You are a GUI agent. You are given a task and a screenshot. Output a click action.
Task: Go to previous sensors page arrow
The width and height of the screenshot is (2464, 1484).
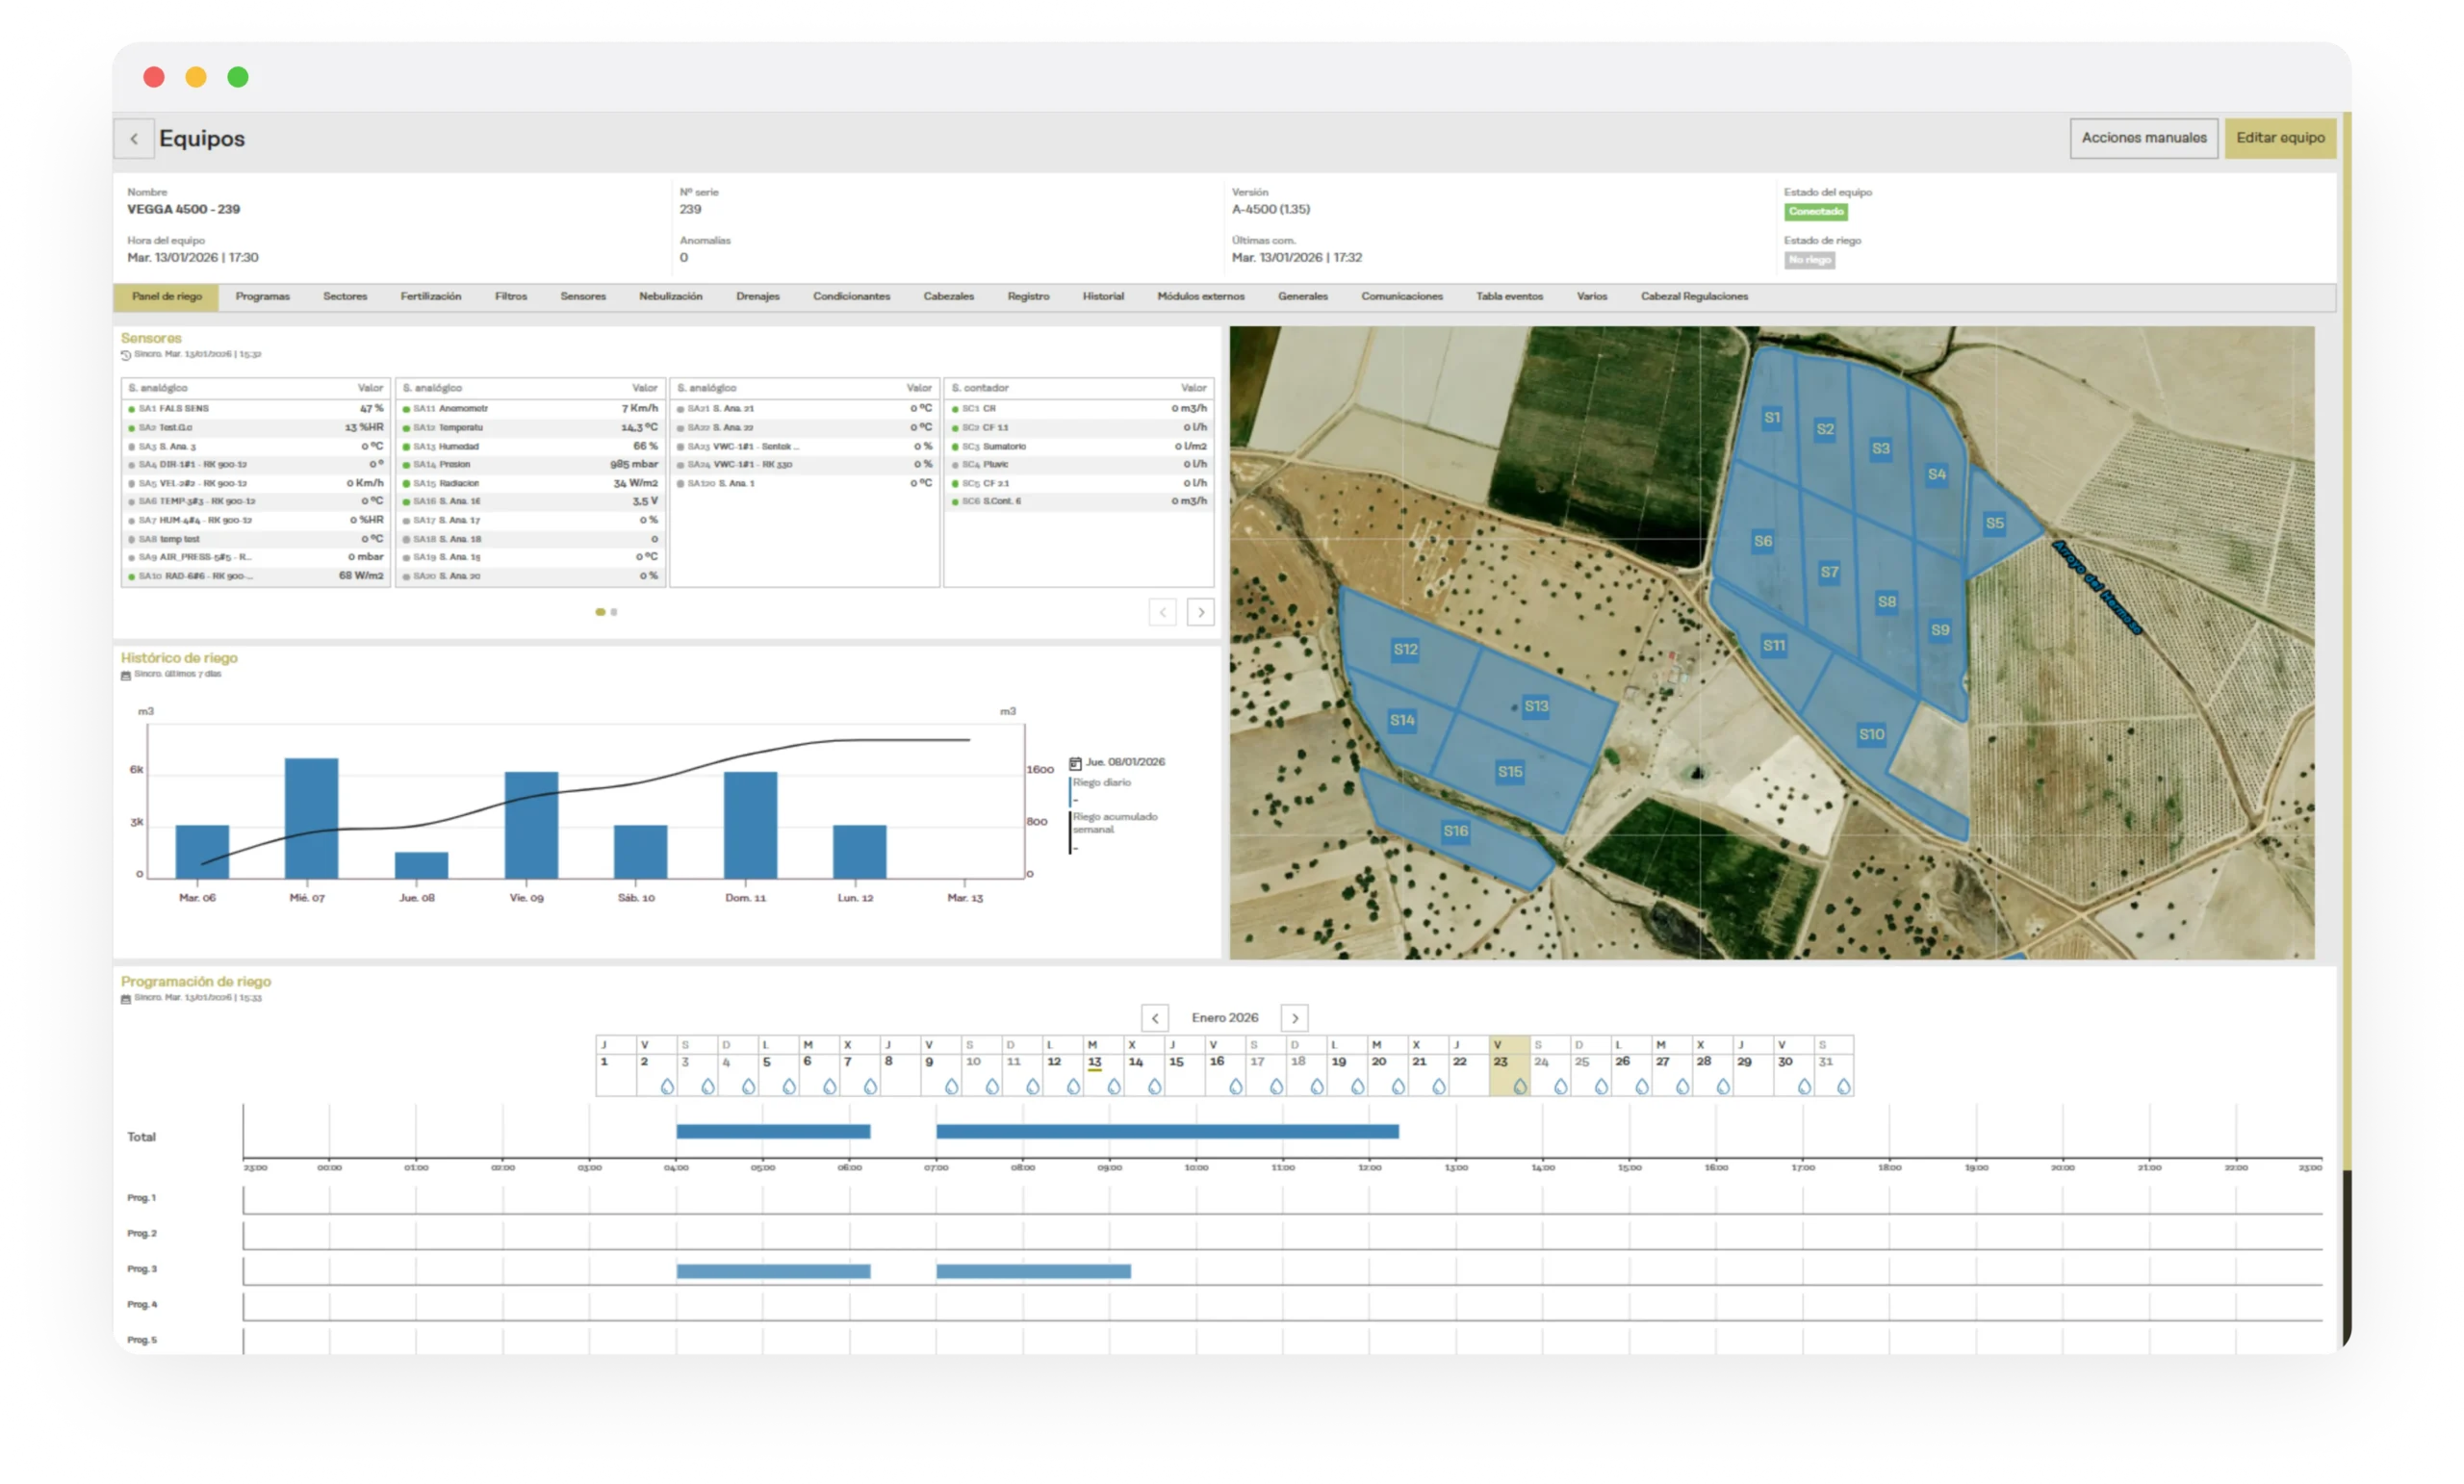point(1162,612)
